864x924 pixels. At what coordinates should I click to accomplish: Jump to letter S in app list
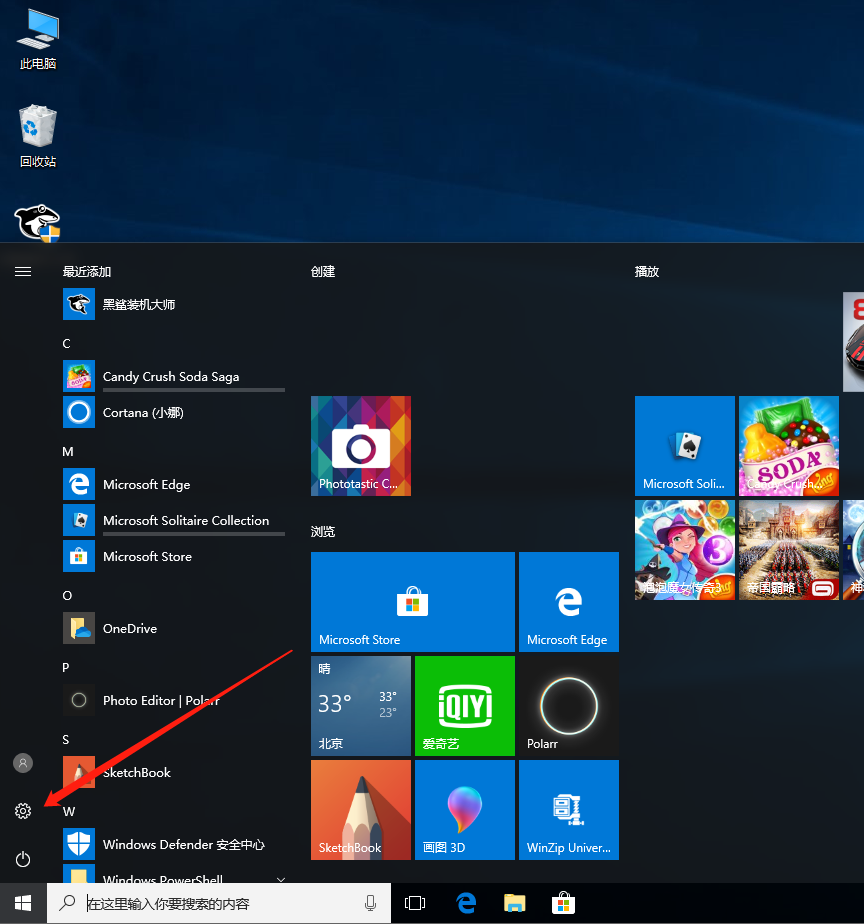click(66, 740)
